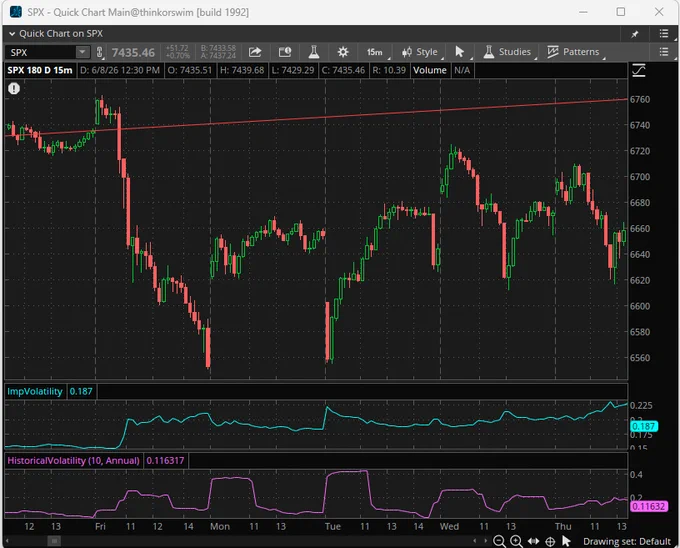Open the Patterns menu
680x548 pixels.
click(573, 52)
